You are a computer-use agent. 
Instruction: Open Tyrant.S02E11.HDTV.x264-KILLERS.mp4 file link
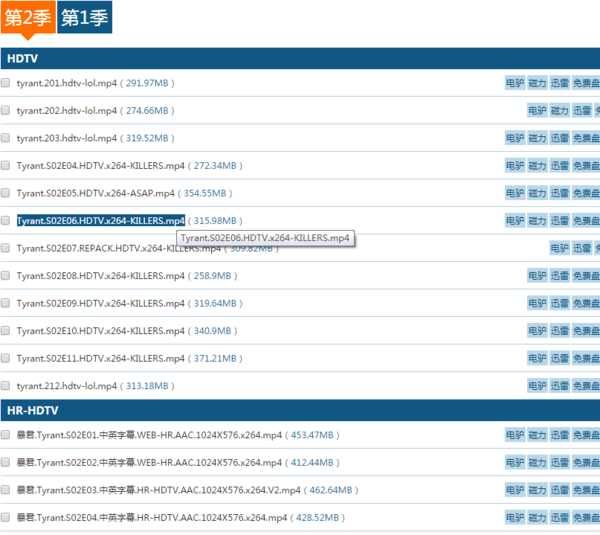coord(100,358)
